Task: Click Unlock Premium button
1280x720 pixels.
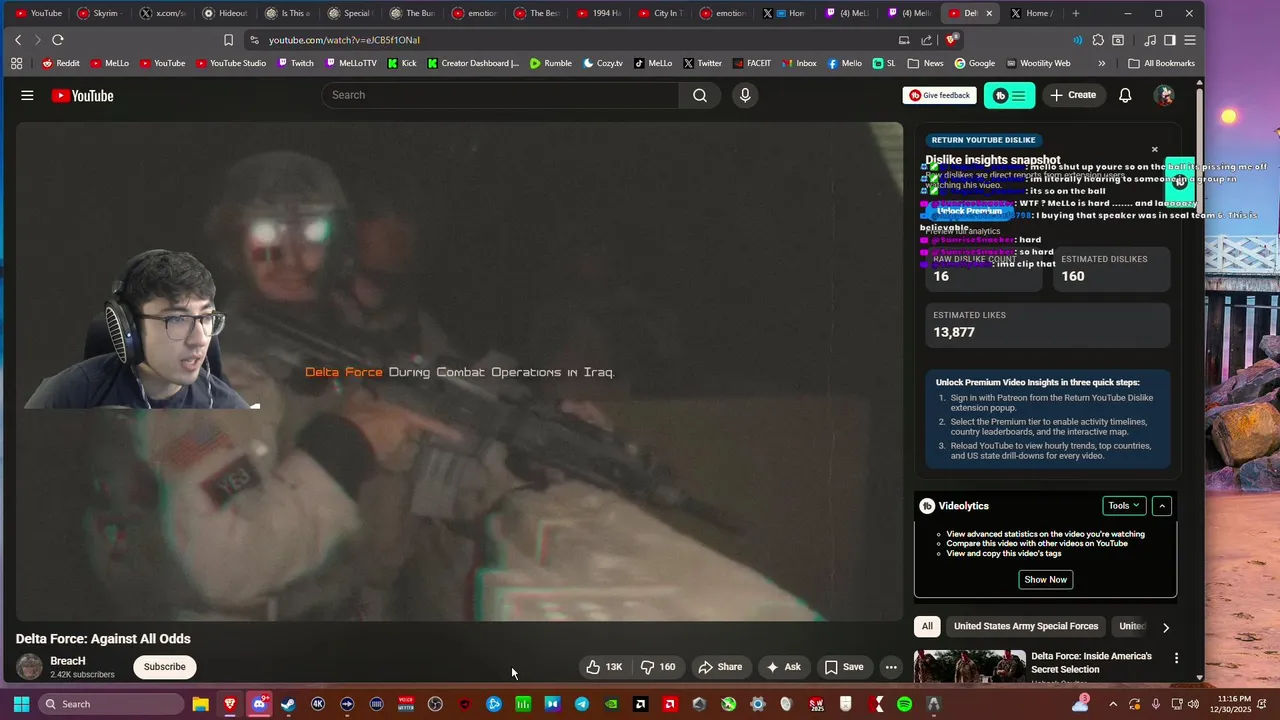Action: [x=969, y=211]
